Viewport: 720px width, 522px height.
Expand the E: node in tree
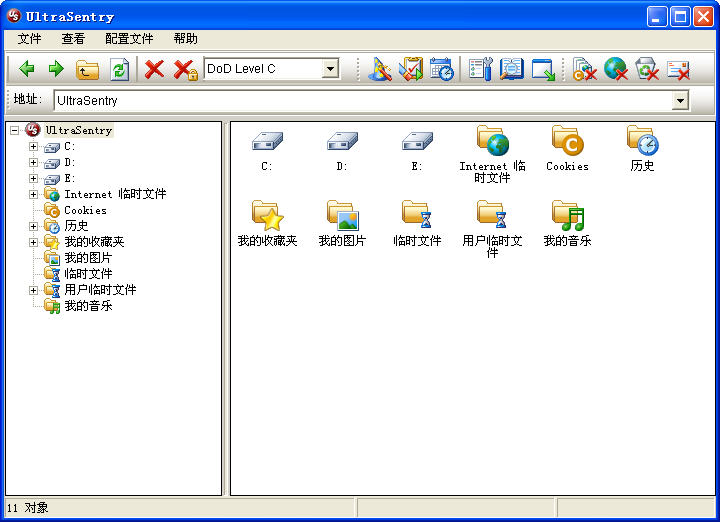[33, 178]
